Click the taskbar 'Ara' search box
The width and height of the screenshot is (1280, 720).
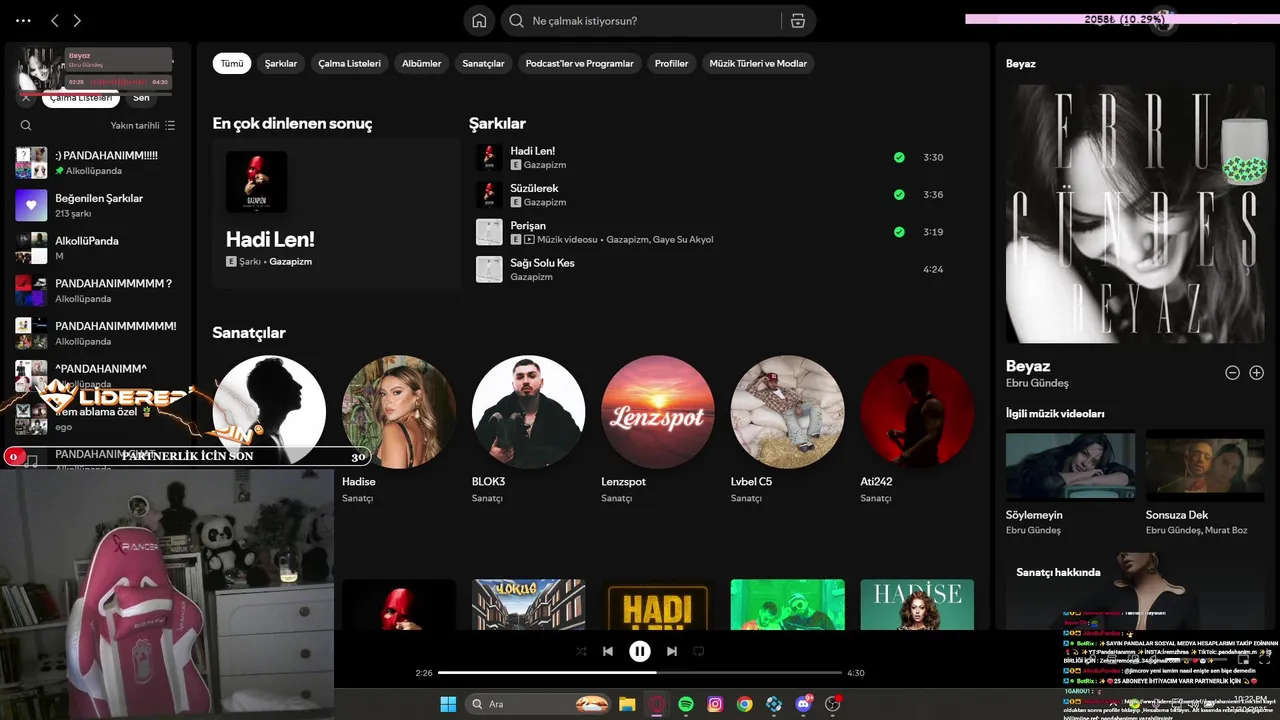[540, 704]
